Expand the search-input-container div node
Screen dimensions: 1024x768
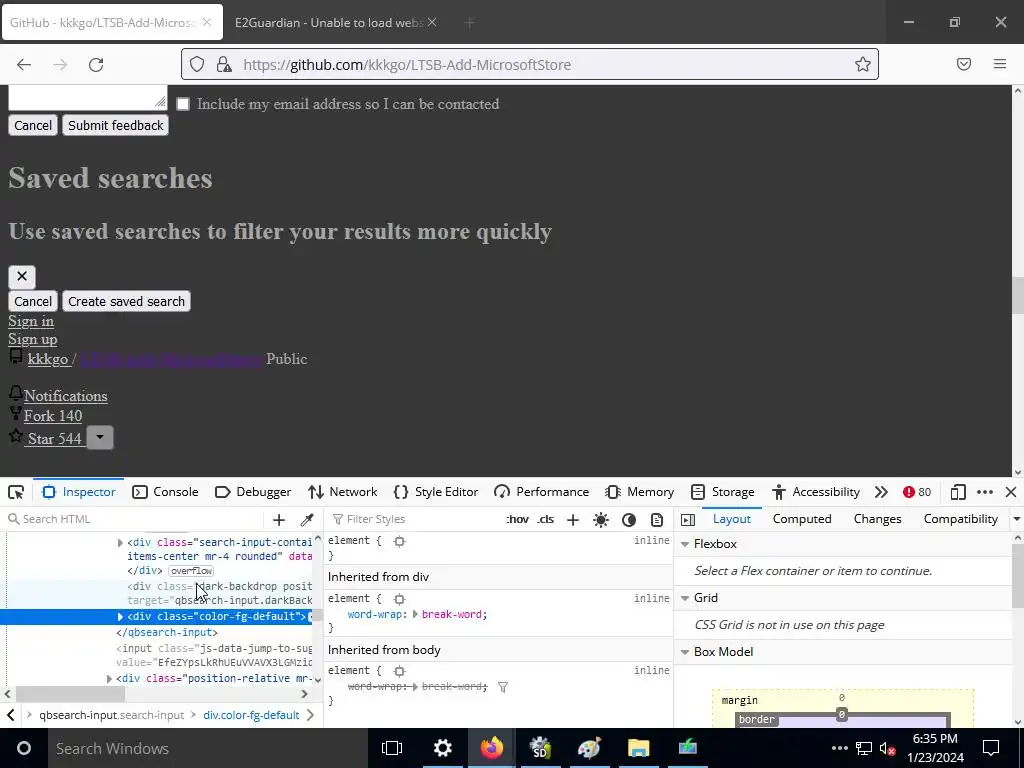click(120, 543)
